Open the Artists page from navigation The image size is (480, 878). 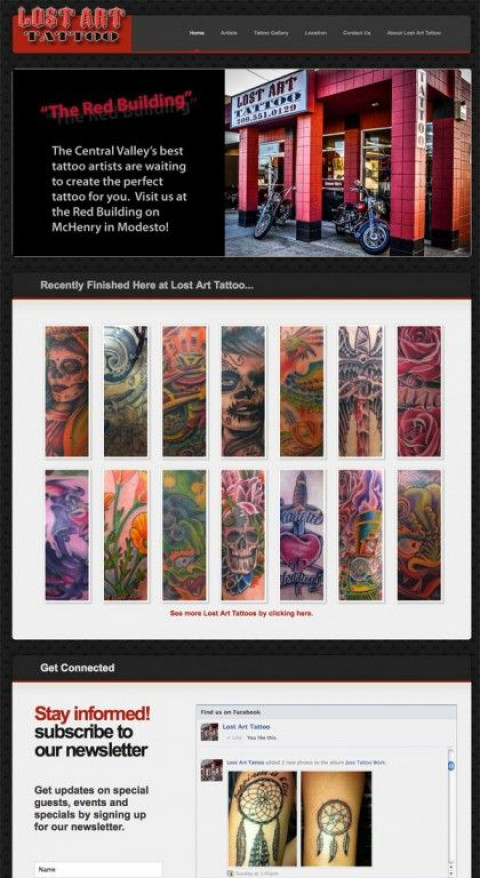pos(229,33)
